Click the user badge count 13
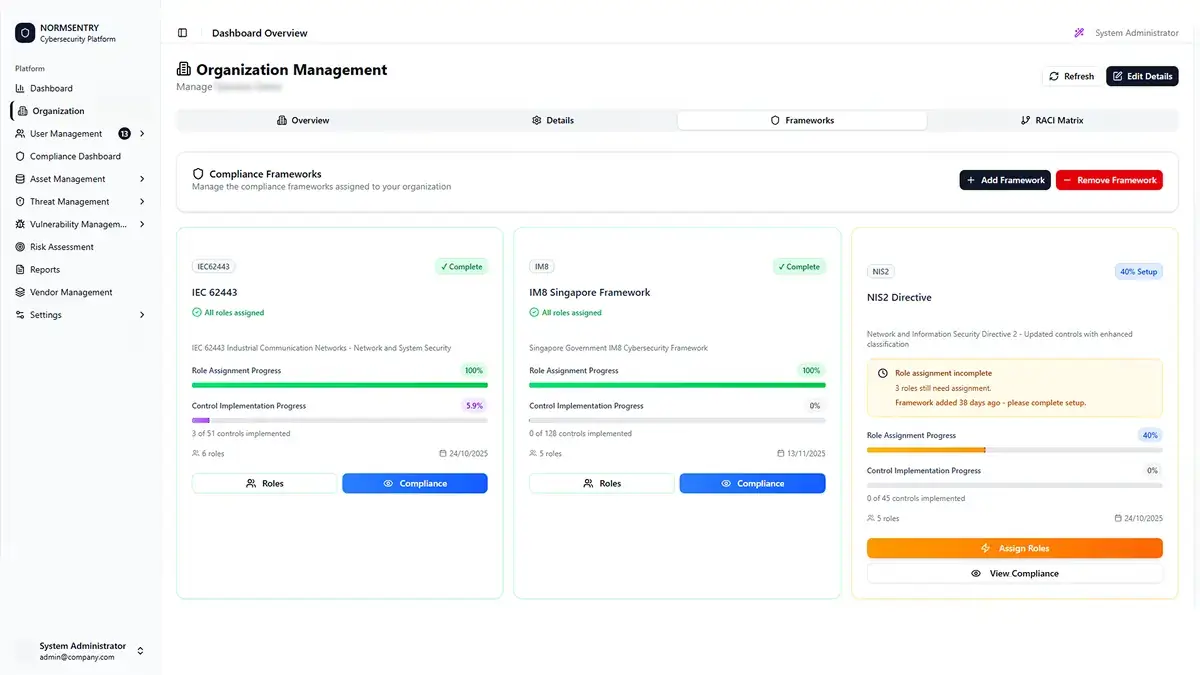This screenshot has height=675, width=1200. (x=124, y=134)
